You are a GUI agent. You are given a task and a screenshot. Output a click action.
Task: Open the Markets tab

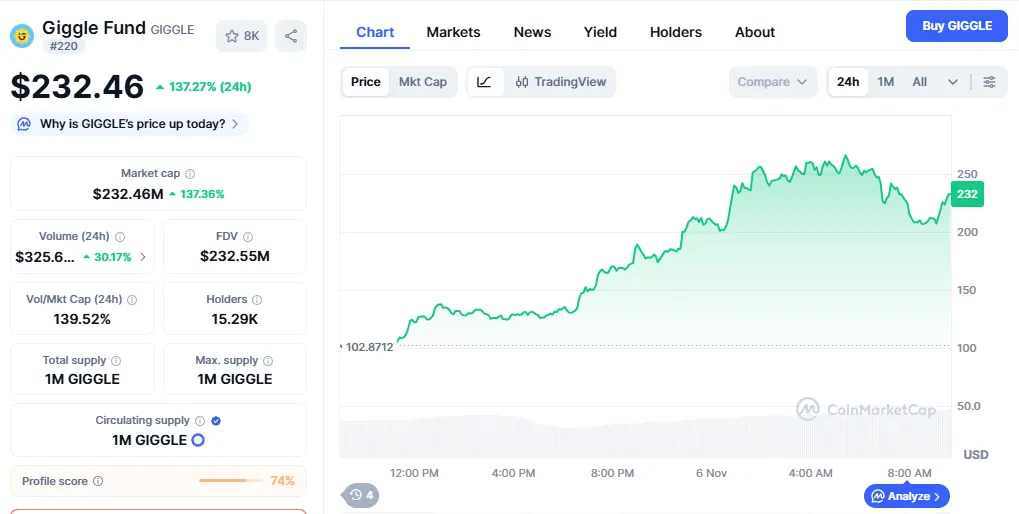453,32
